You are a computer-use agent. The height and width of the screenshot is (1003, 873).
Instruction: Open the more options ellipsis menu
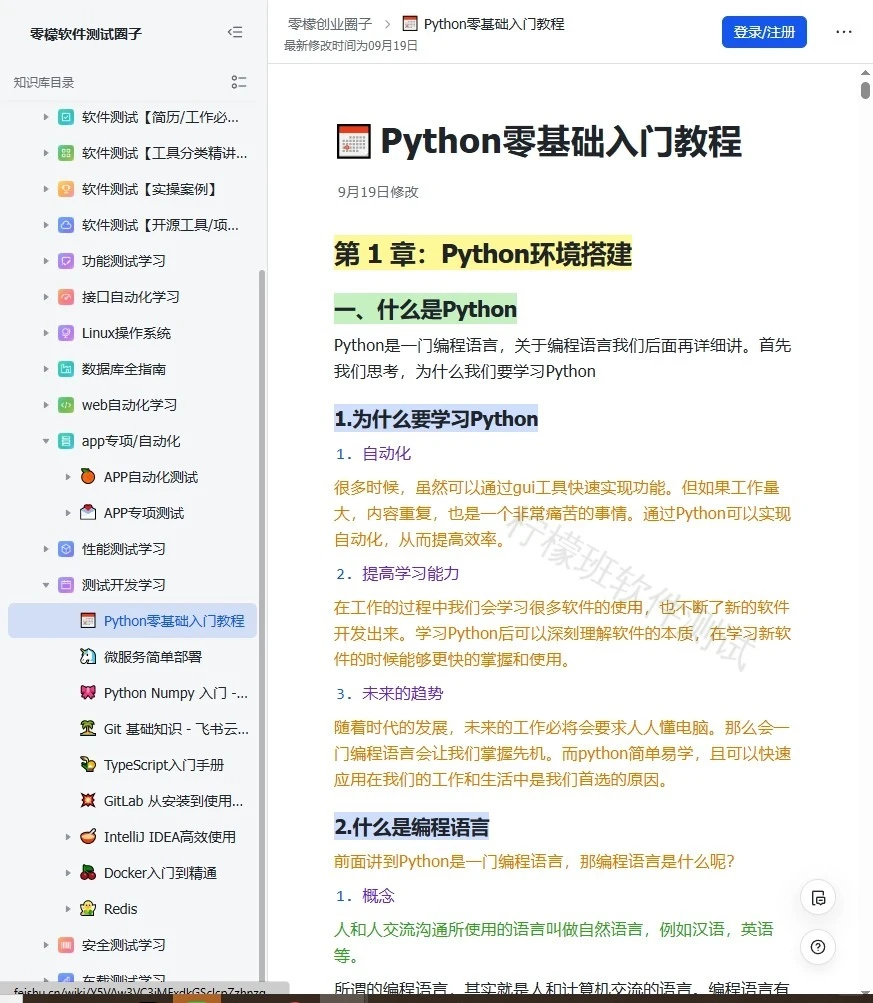pos(844,32)
